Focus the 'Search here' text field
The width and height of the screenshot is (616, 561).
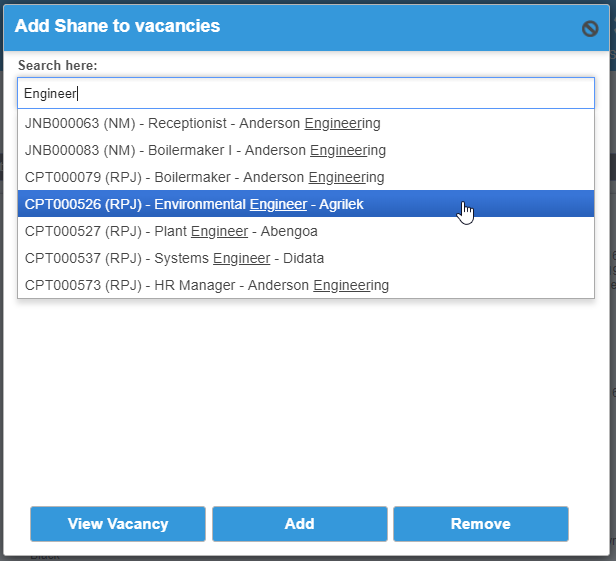coord(306,93)
